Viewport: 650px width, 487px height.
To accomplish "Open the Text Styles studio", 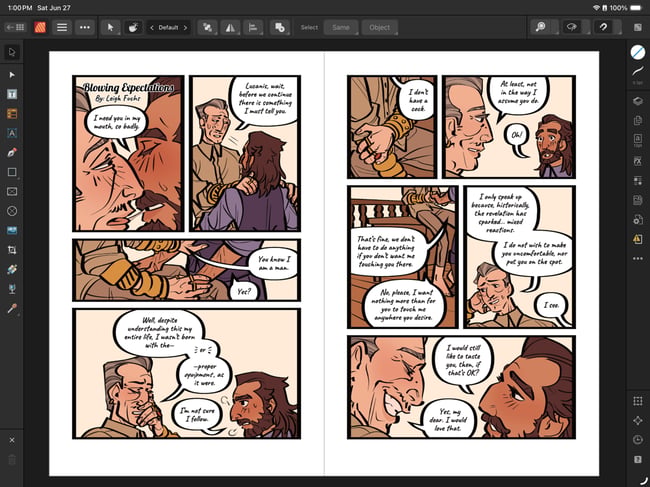I will [638, 181].
